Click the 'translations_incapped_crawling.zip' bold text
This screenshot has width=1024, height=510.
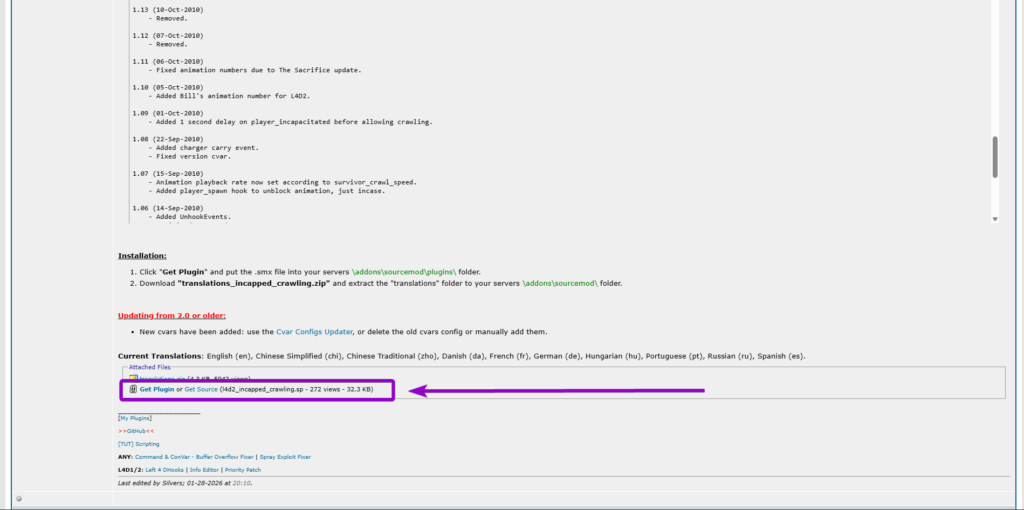[x=253, y=283]
